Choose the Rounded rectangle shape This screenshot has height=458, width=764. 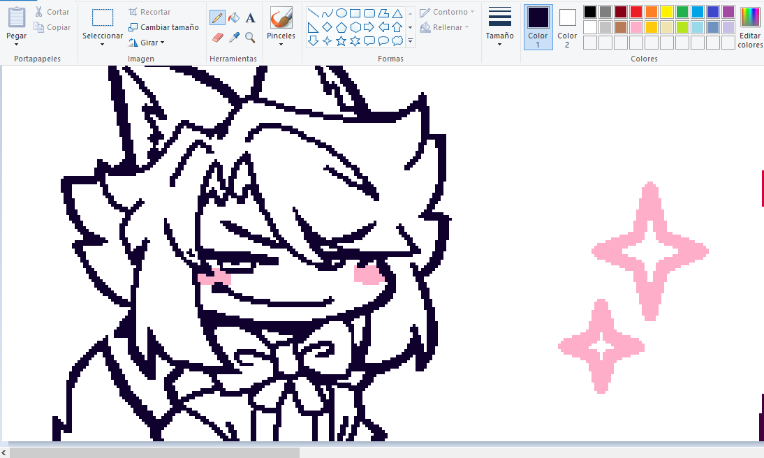click(x=369, y=13)
